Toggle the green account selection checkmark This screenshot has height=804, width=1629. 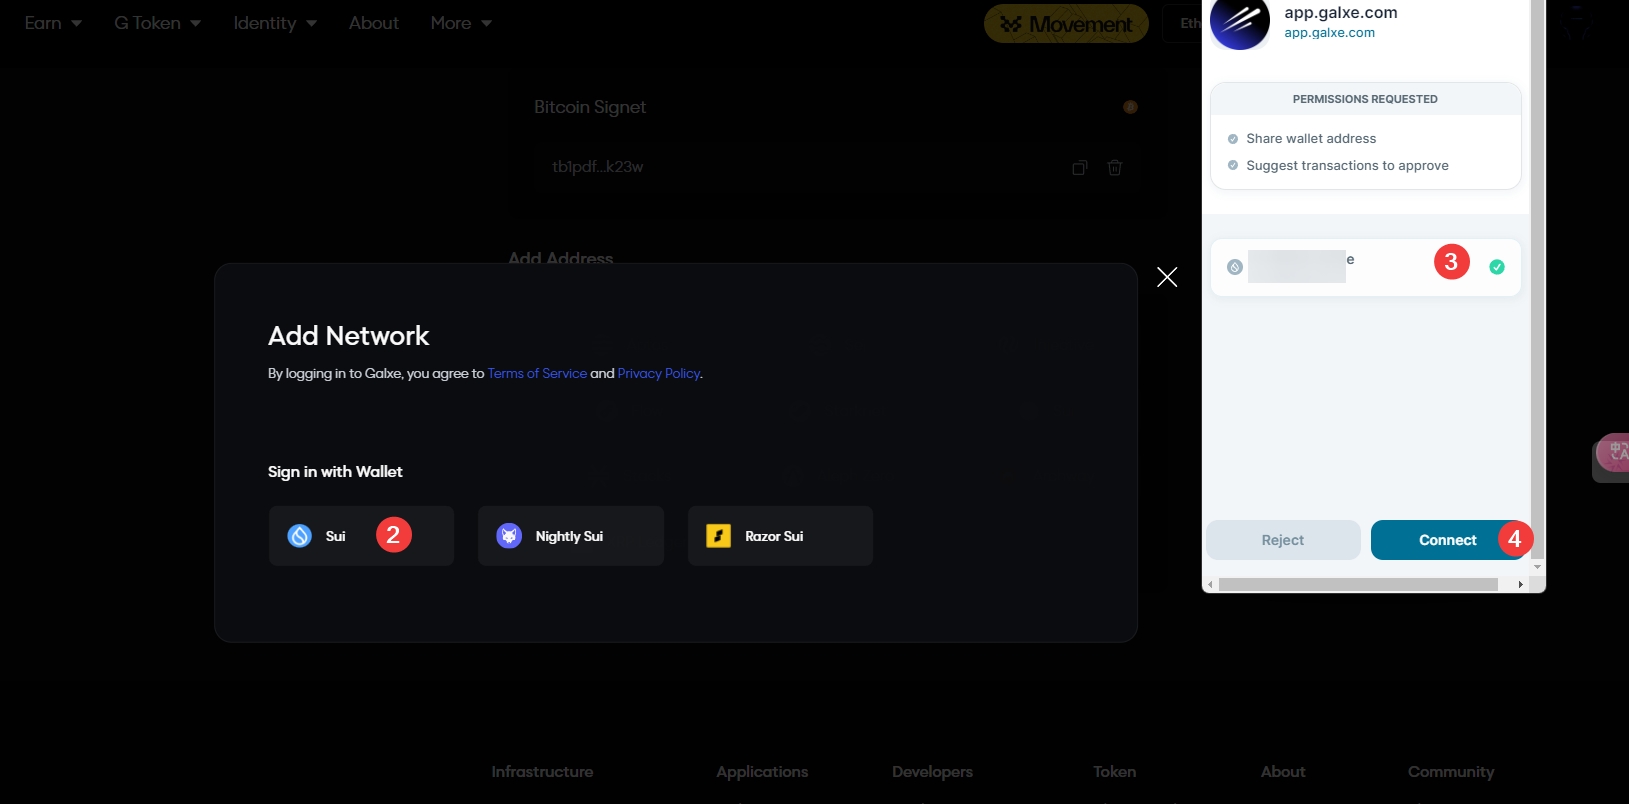(x=1497, y=267)
